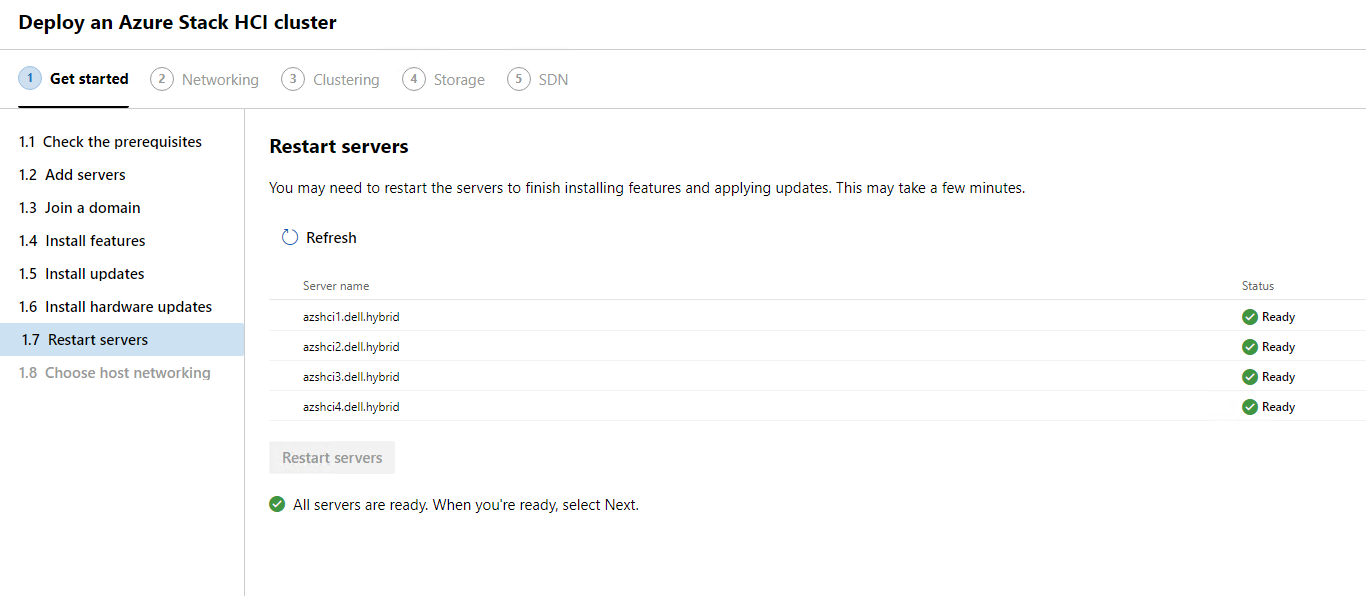1366x596 pixels.
Task: Click the Refresh circular arrow icon
Action: coord(290,237)
